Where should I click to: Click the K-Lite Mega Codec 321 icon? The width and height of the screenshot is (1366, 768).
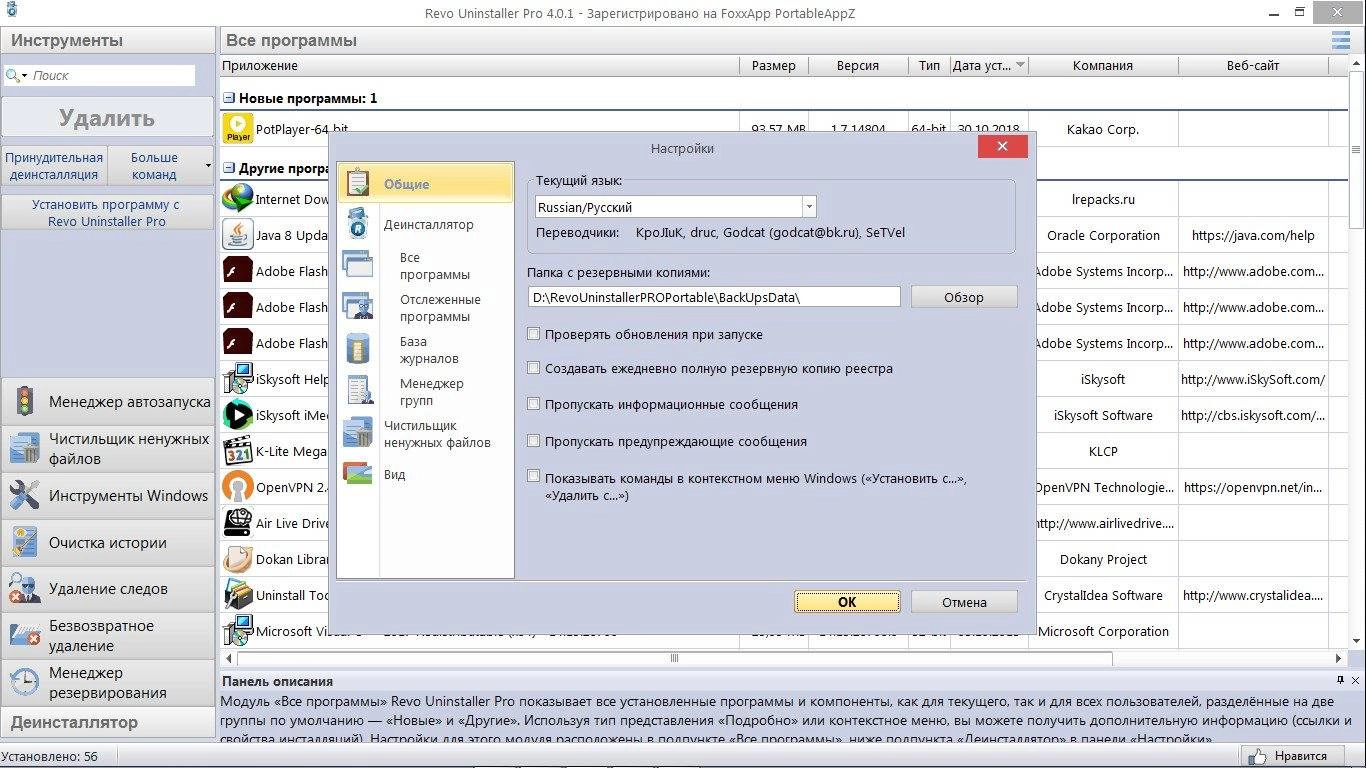[238, 451]
